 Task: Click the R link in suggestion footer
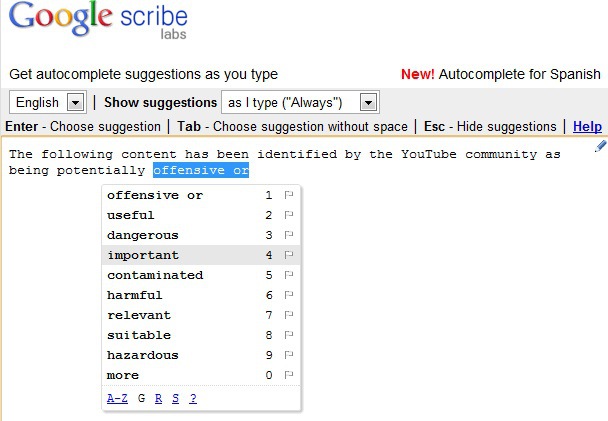[x=158, y=398]
